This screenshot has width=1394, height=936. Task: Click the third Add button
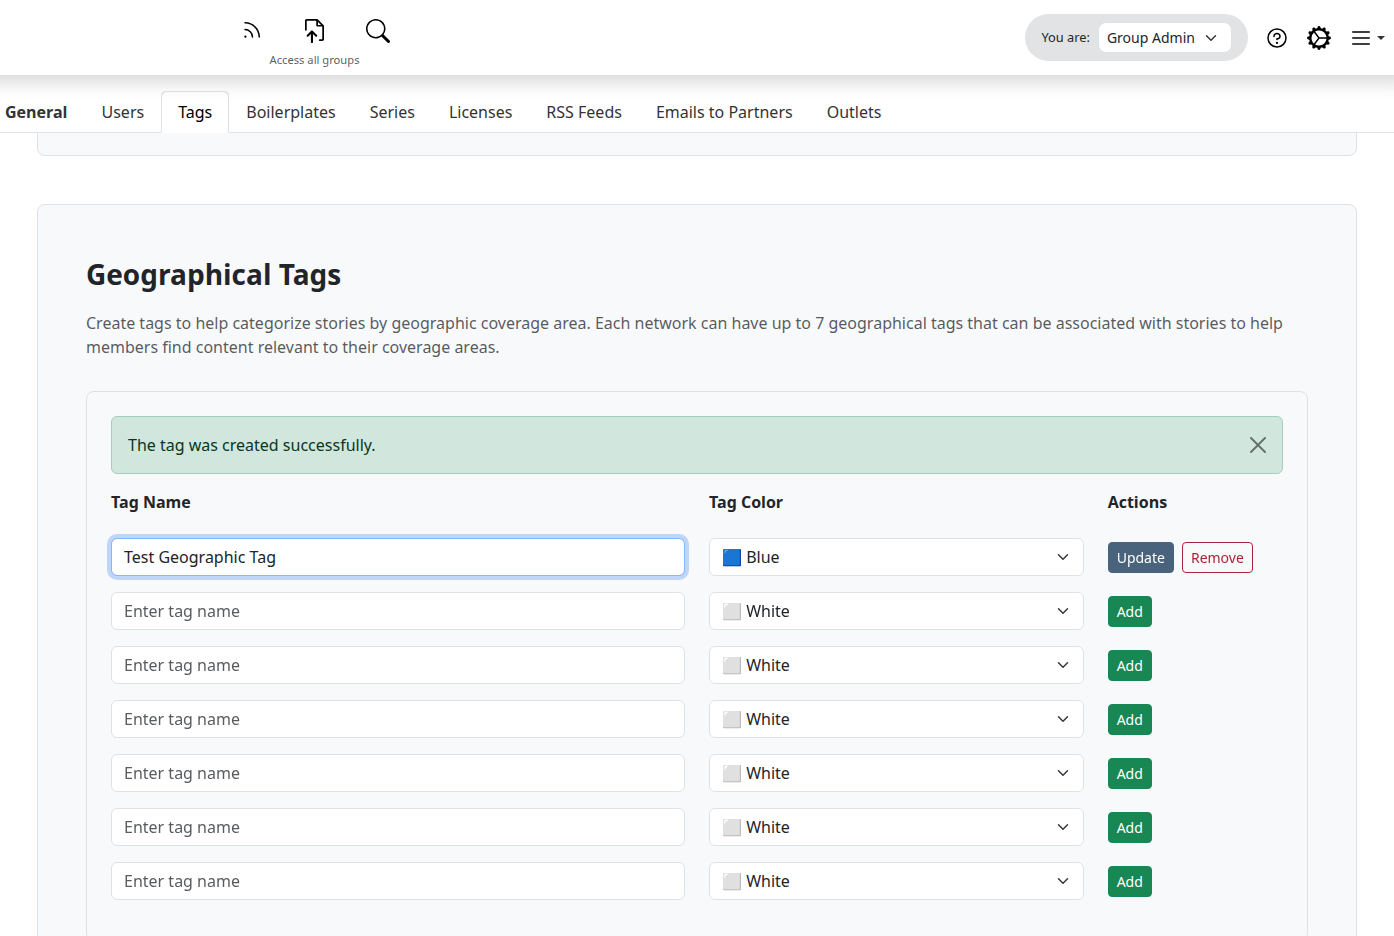(1130, 720)
